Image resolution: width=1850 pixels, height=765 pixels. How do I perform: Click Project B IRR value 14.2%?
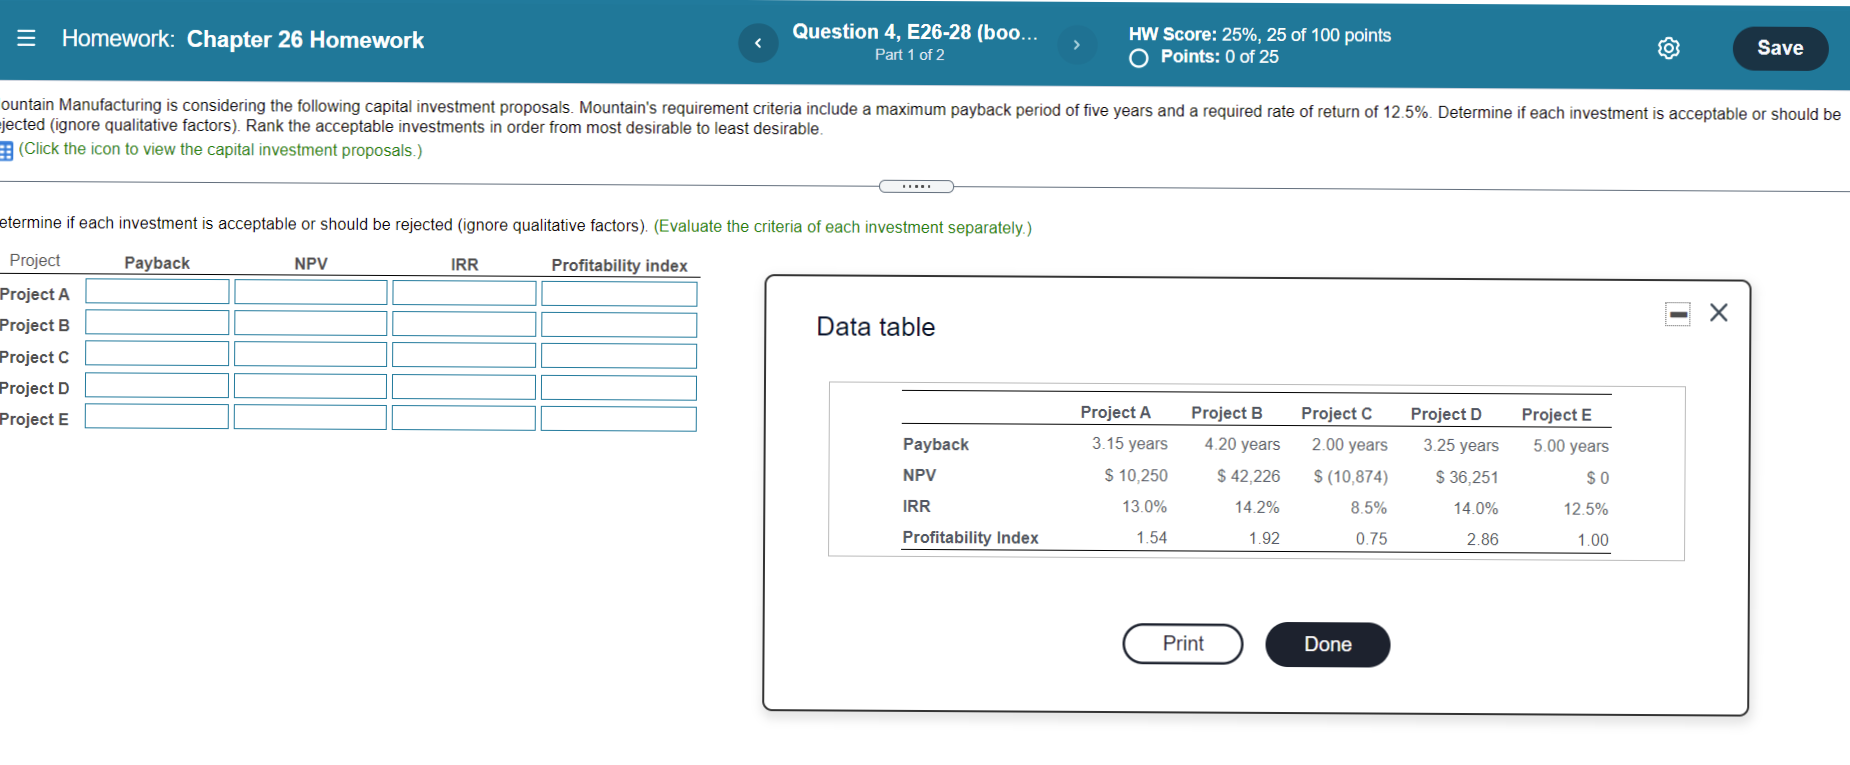click(x=1257, y=508)
